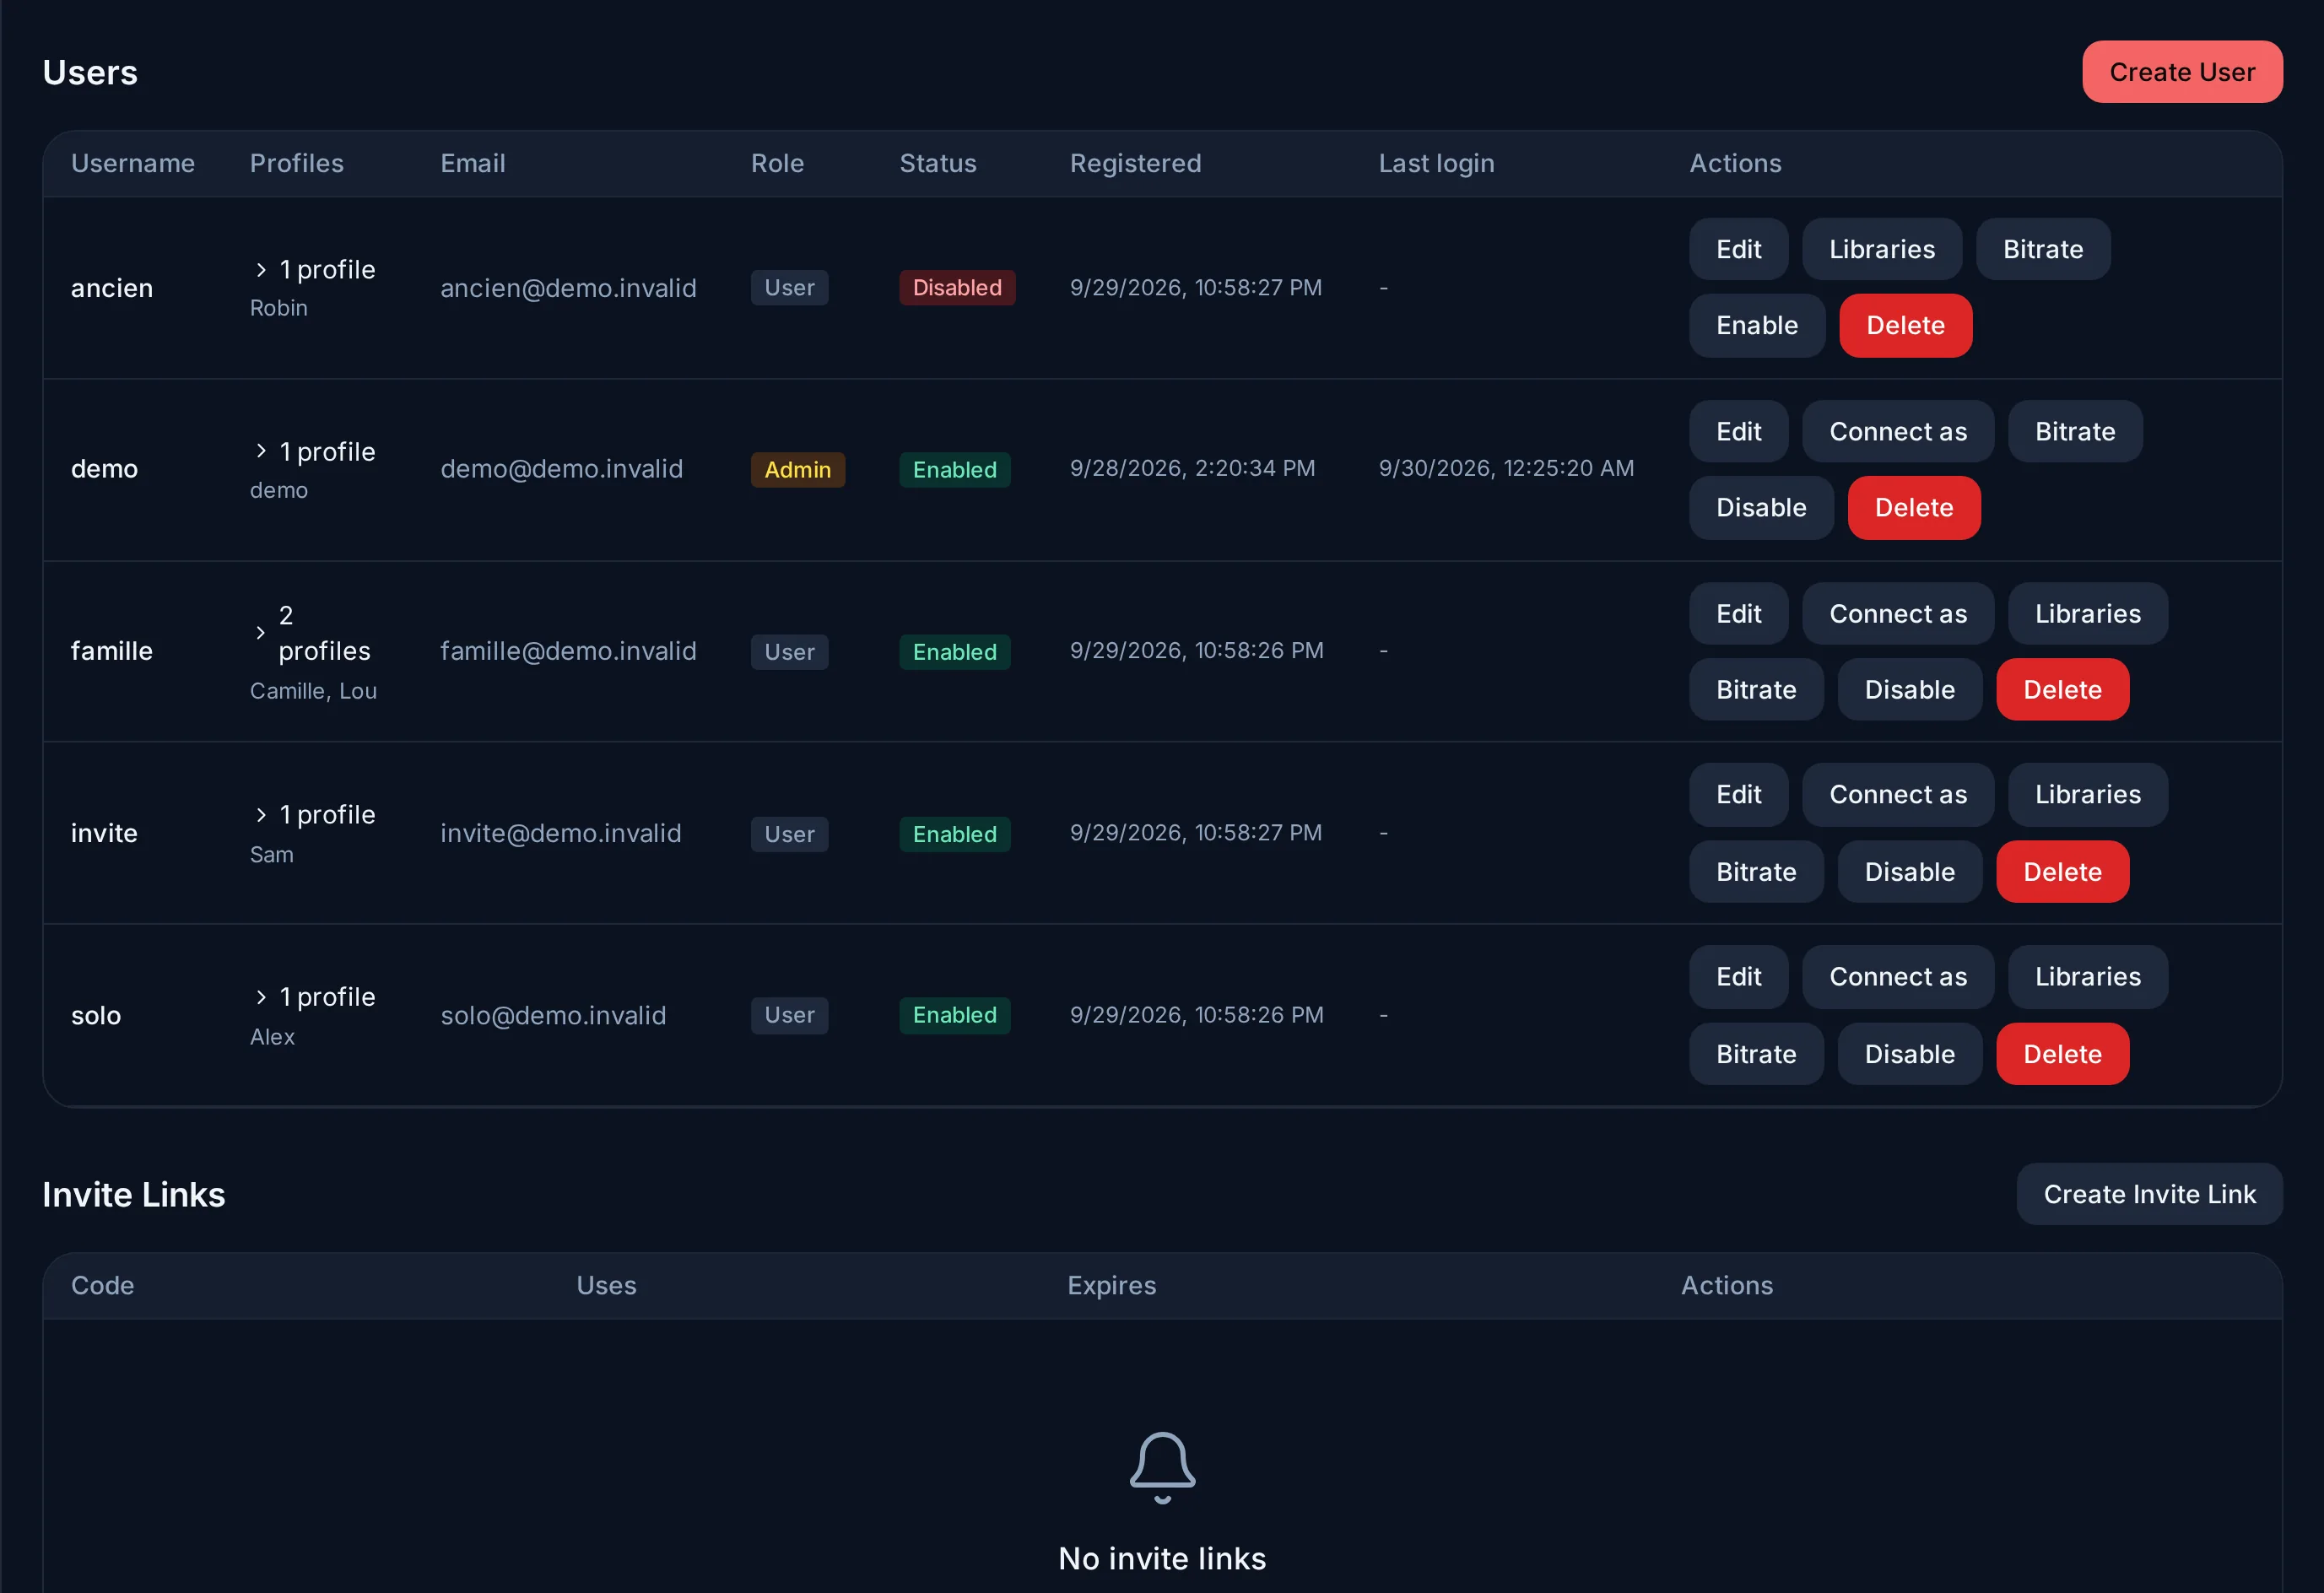Viewport: 2324px width, 1593px height.
Task: Open Bitrate for demo
Action: [x=2075, y=432]
